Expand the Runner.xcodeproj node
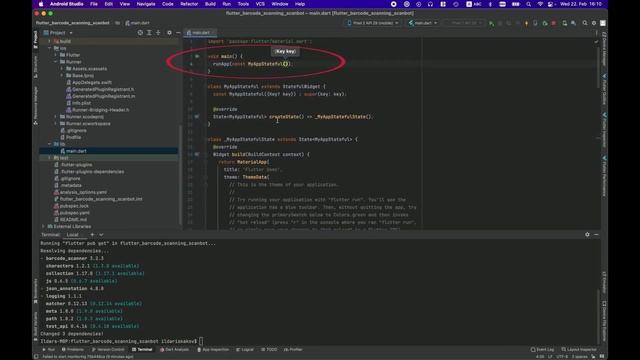The height and width of the screenshot is (360, 640). (56, 117)
